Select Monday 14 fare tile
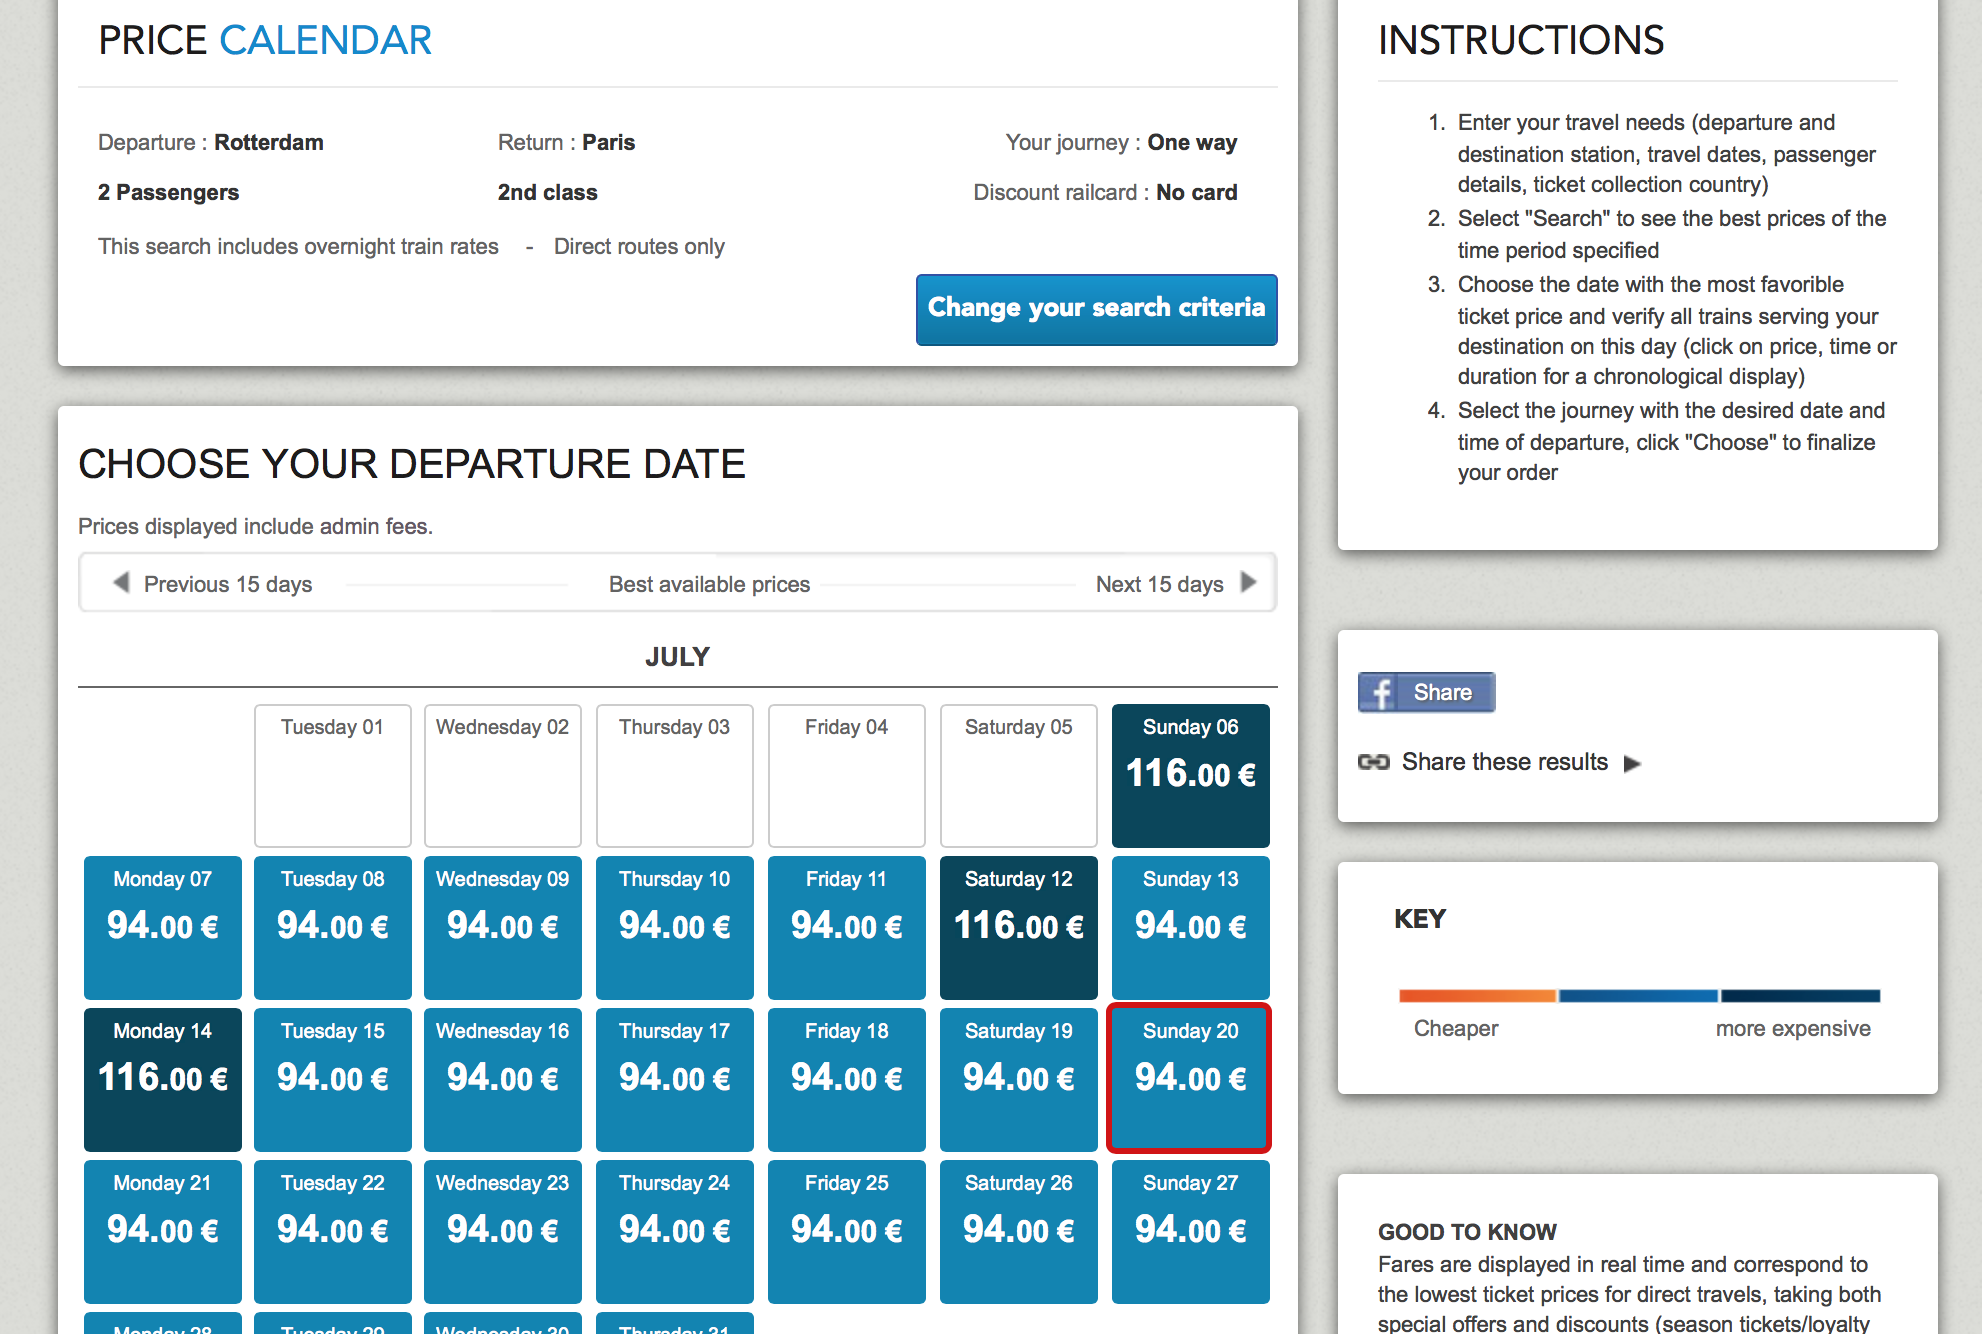1982x1334 pixels. coord(162,1079)
